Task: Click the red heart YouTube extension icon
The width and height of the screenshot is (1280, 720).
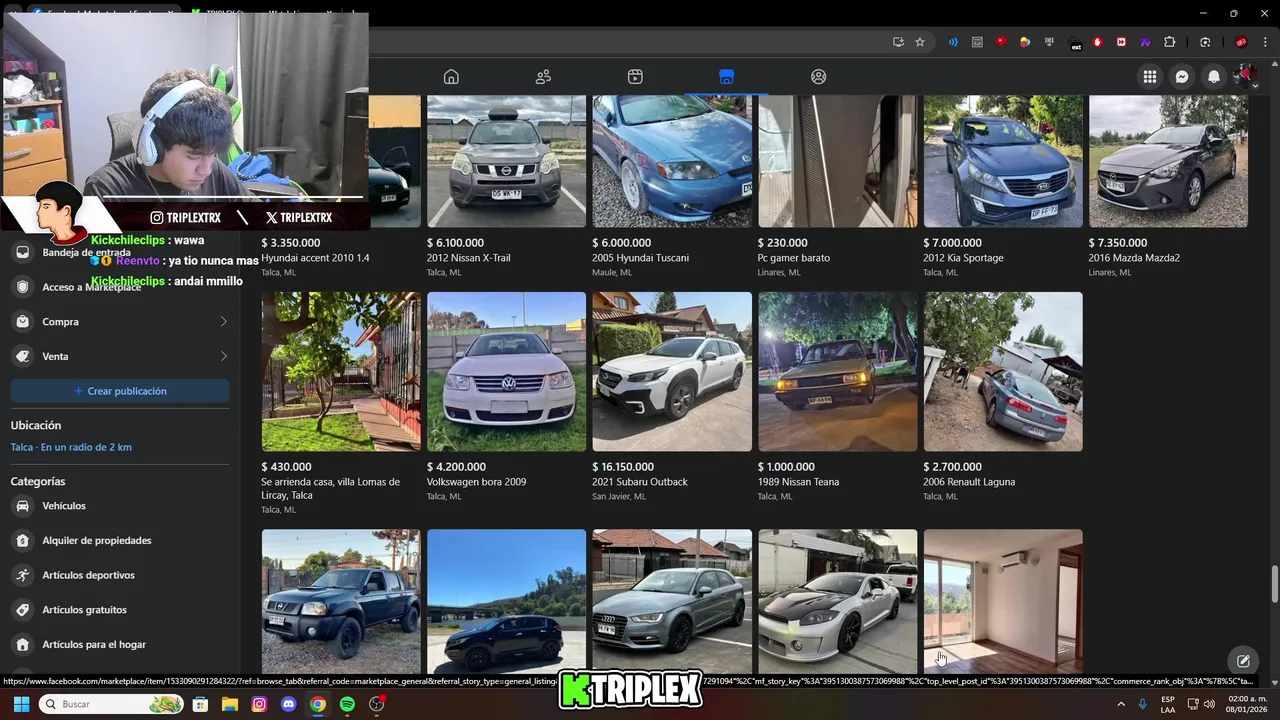Action: 1001,42
